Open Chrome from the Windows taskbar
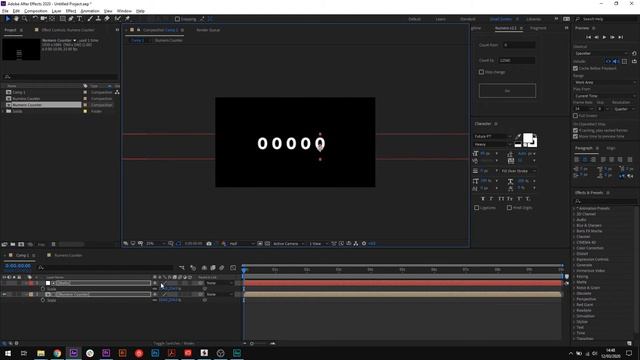The image size is (640, 360). 57,353
